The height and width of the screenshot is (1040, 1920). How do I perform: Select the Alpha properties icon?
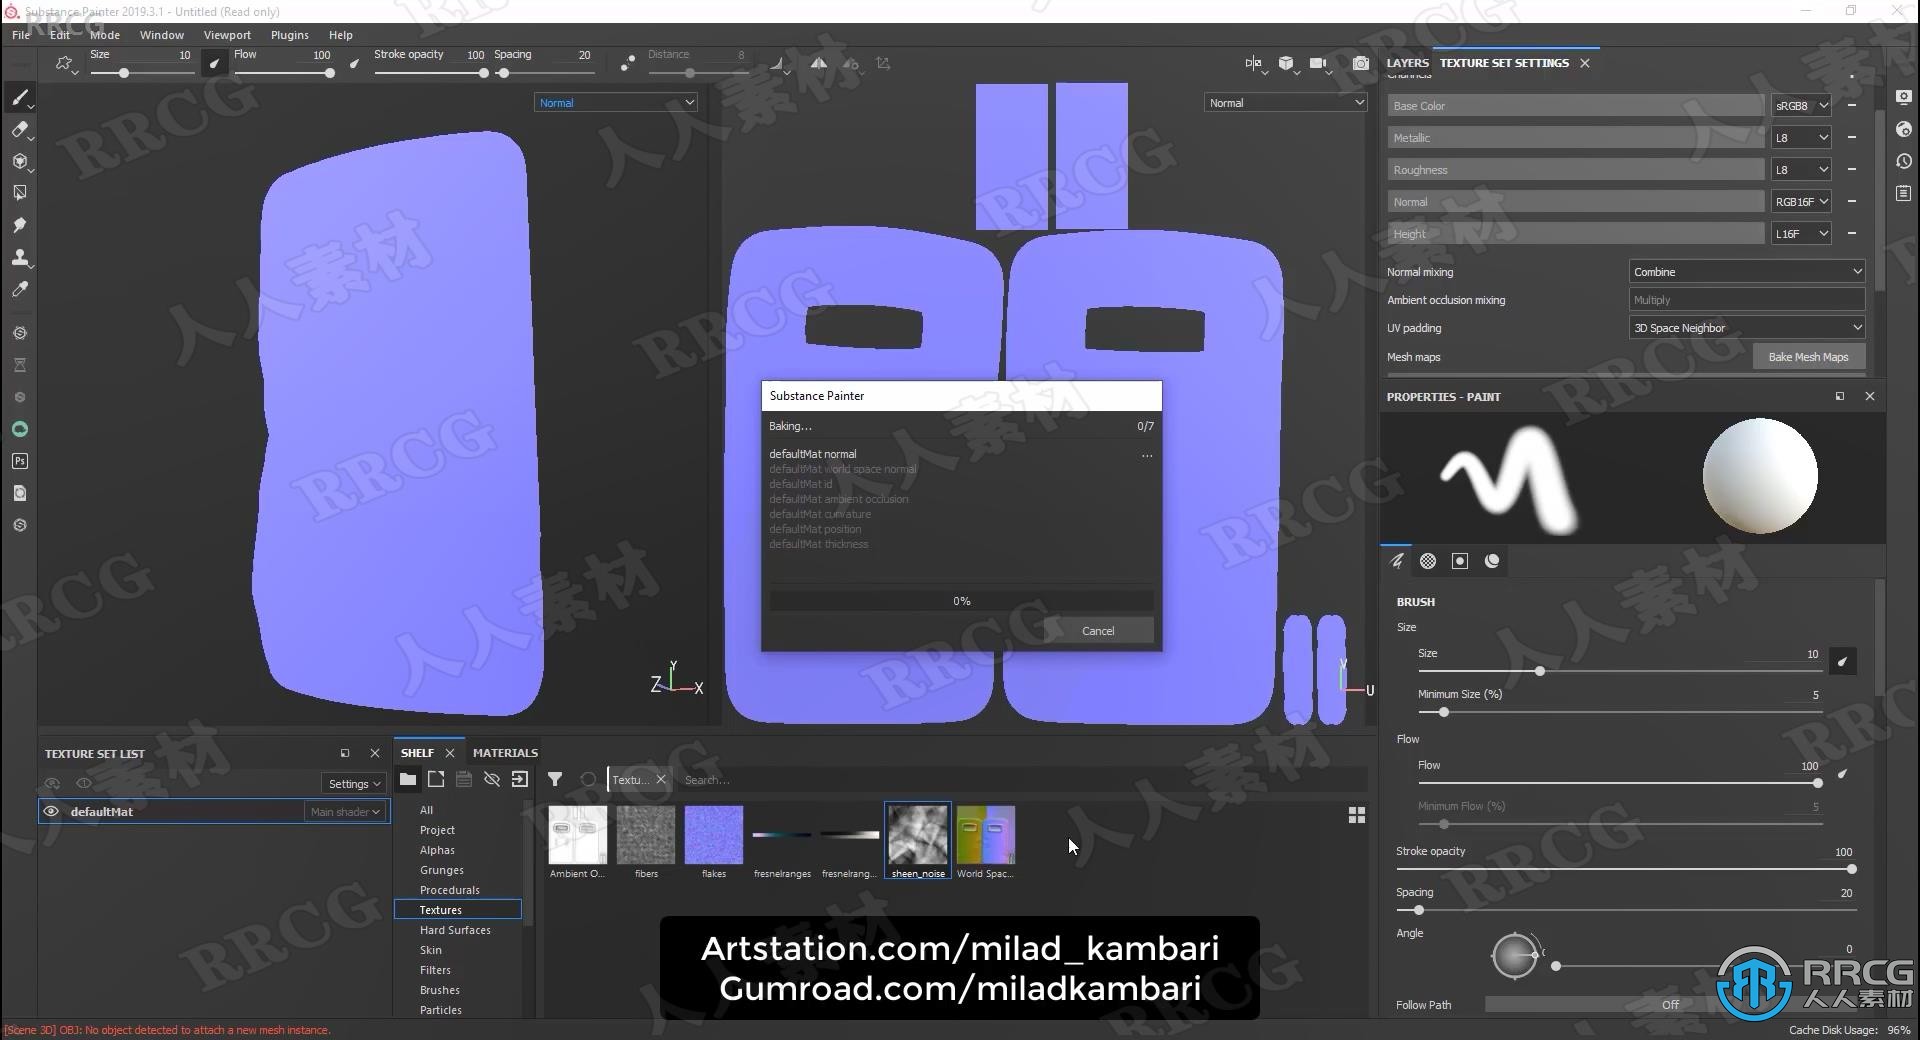tap(1428, 561)
